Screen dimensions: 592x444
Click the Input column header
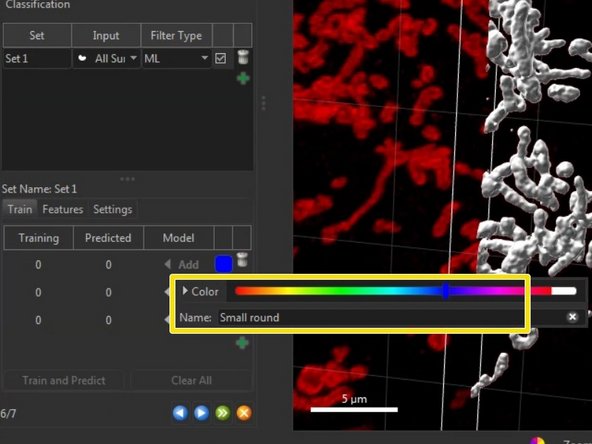pyautogui.click(x=106, y=35)
